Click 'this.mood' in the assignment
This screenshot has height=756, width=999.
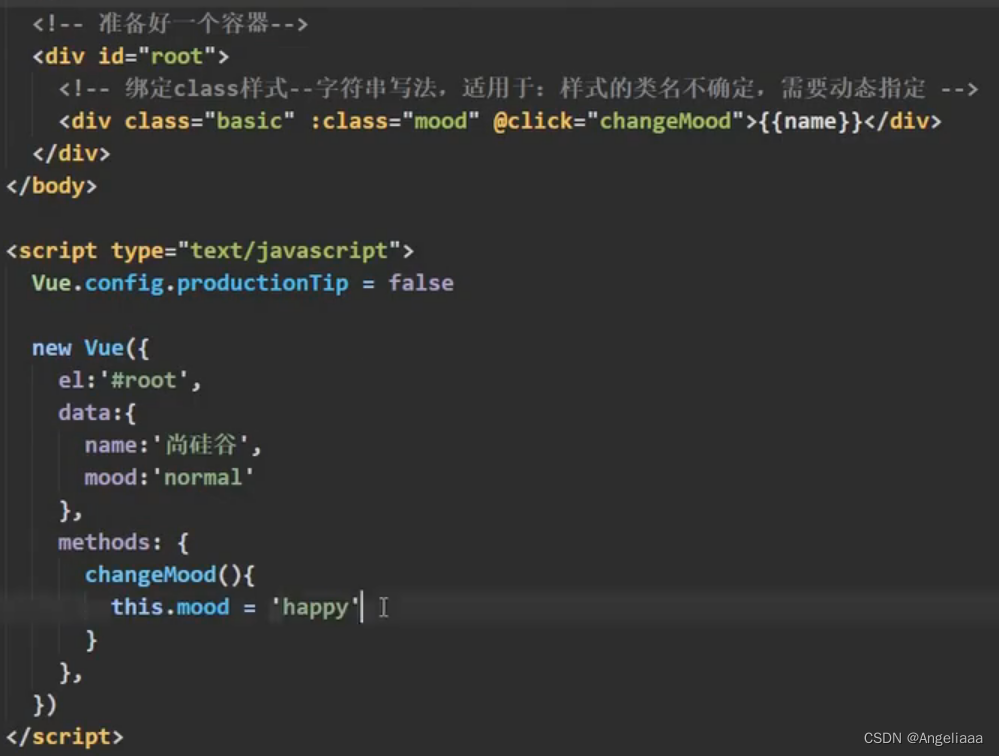(x=170, y=607)
